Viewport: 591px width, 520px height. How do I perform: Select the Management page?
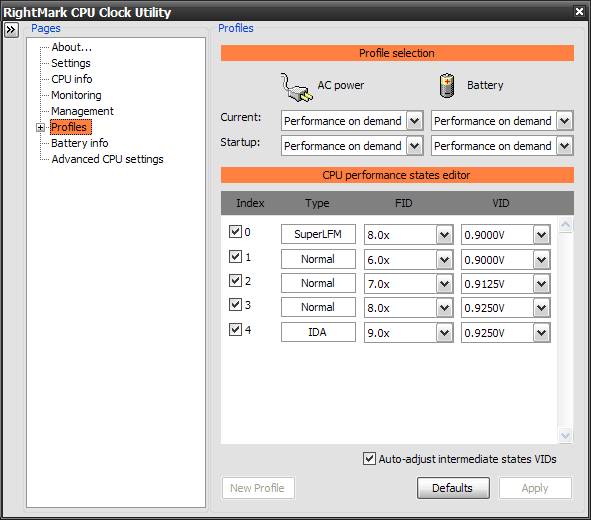tap(82, 111)
